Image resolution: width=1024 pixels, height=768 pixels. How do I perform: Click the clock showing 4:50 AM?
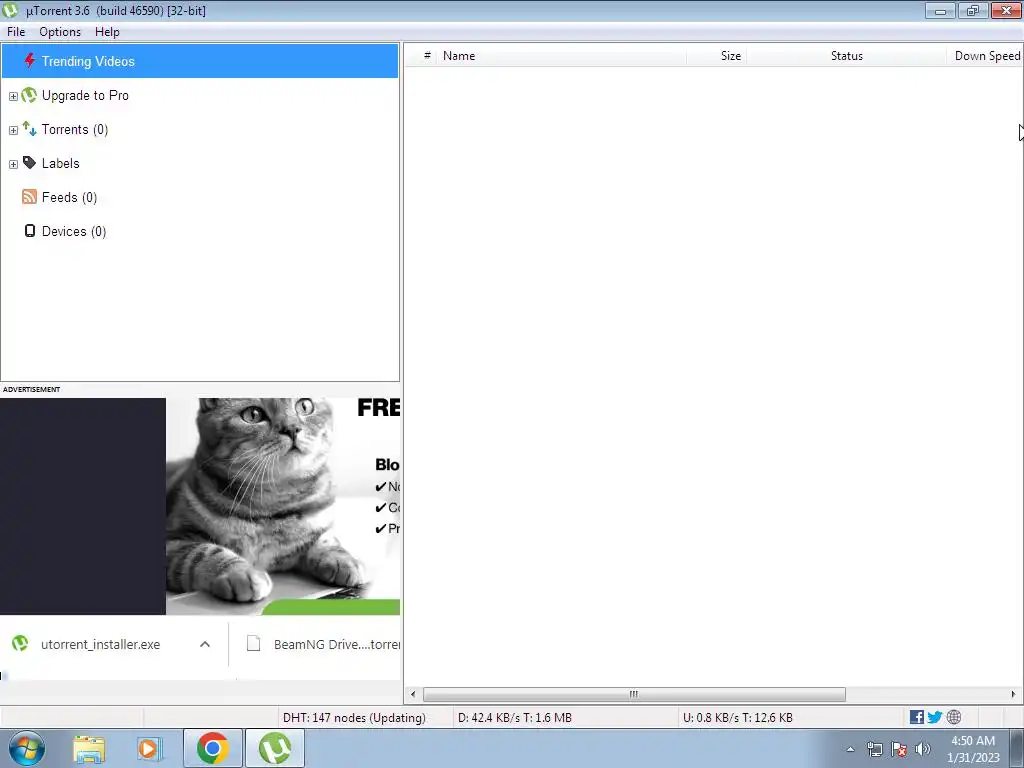click(x=973, y=748)
